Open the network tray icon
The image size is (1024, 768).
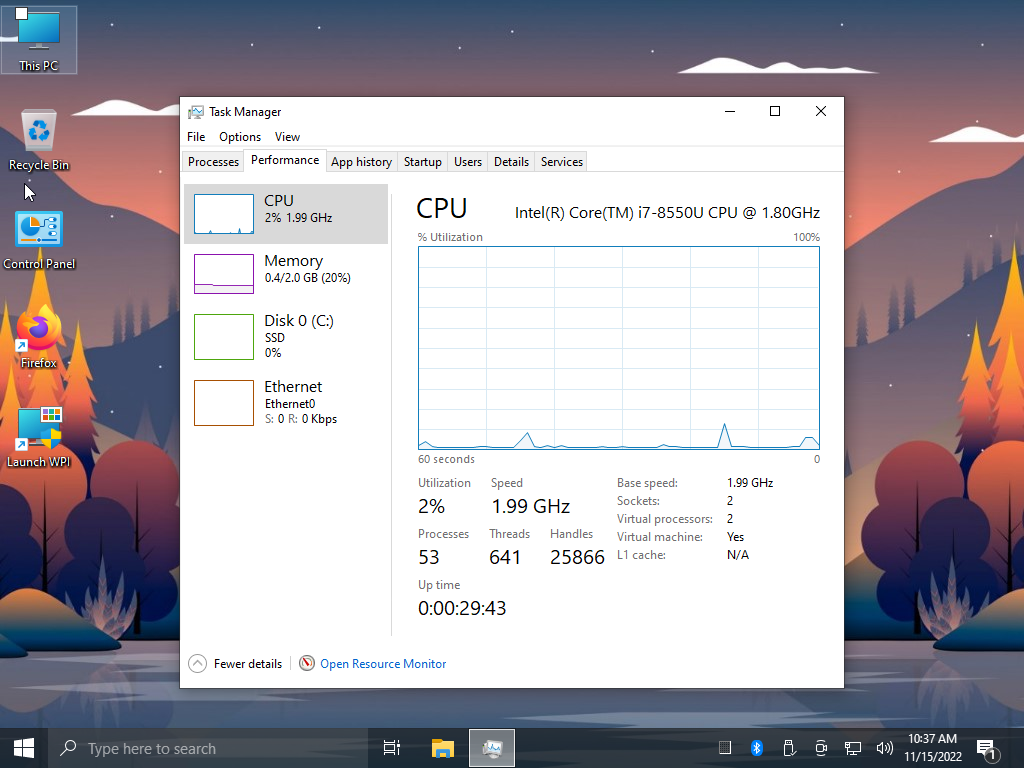coord(853,748)
